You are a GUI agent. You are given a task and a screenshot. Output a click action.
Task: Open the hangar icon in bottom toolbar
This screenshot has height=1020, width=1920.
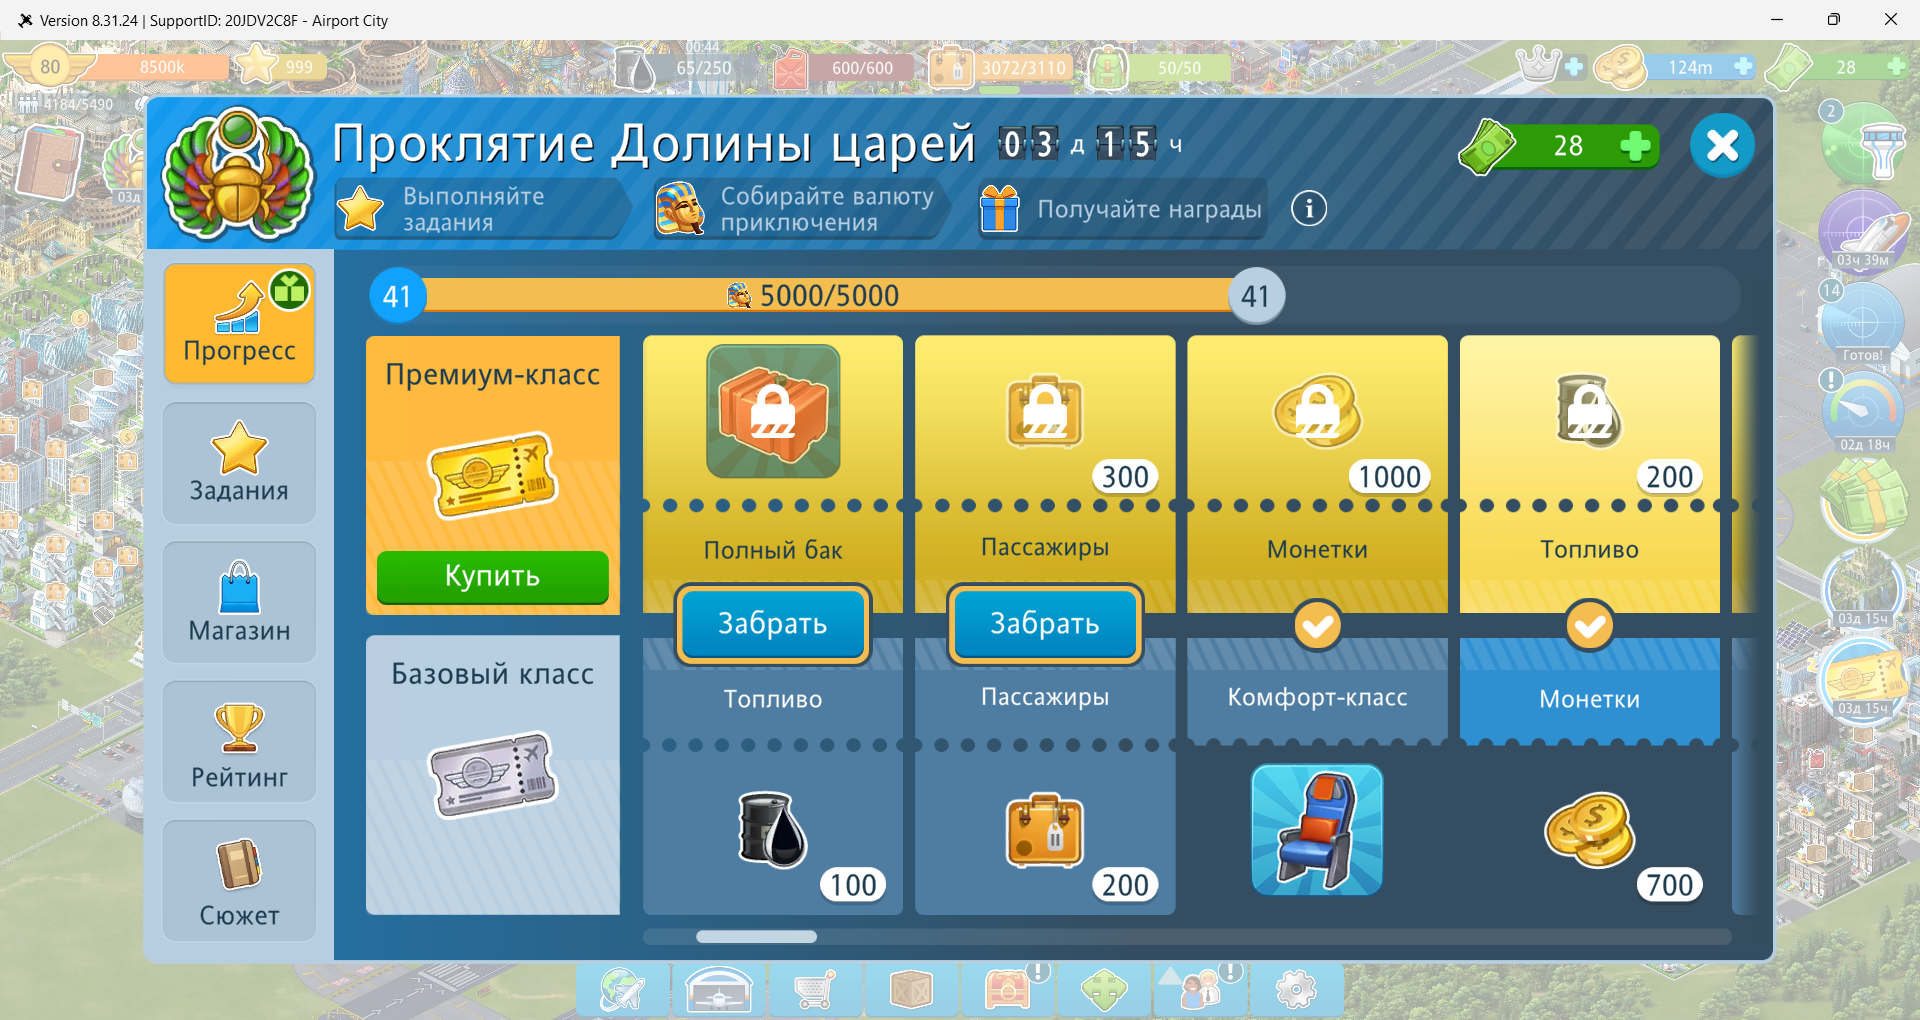click(719, 990)
